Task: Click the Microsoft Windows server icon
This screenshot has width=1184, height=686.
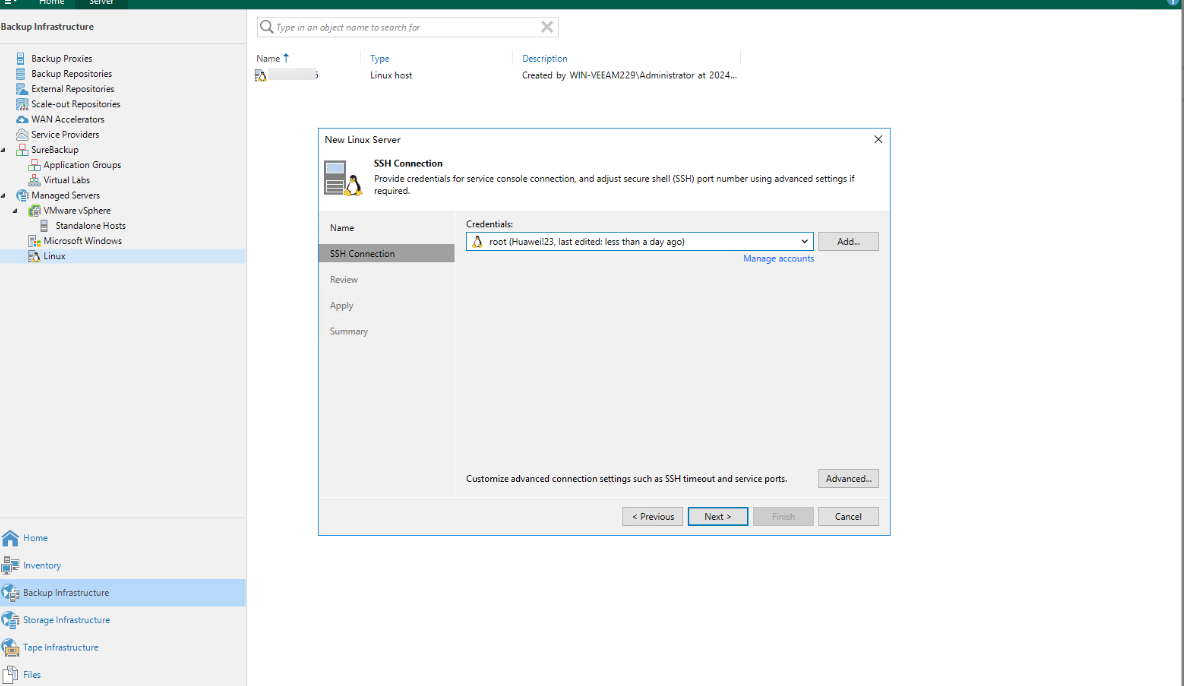Action: point(34,241)
